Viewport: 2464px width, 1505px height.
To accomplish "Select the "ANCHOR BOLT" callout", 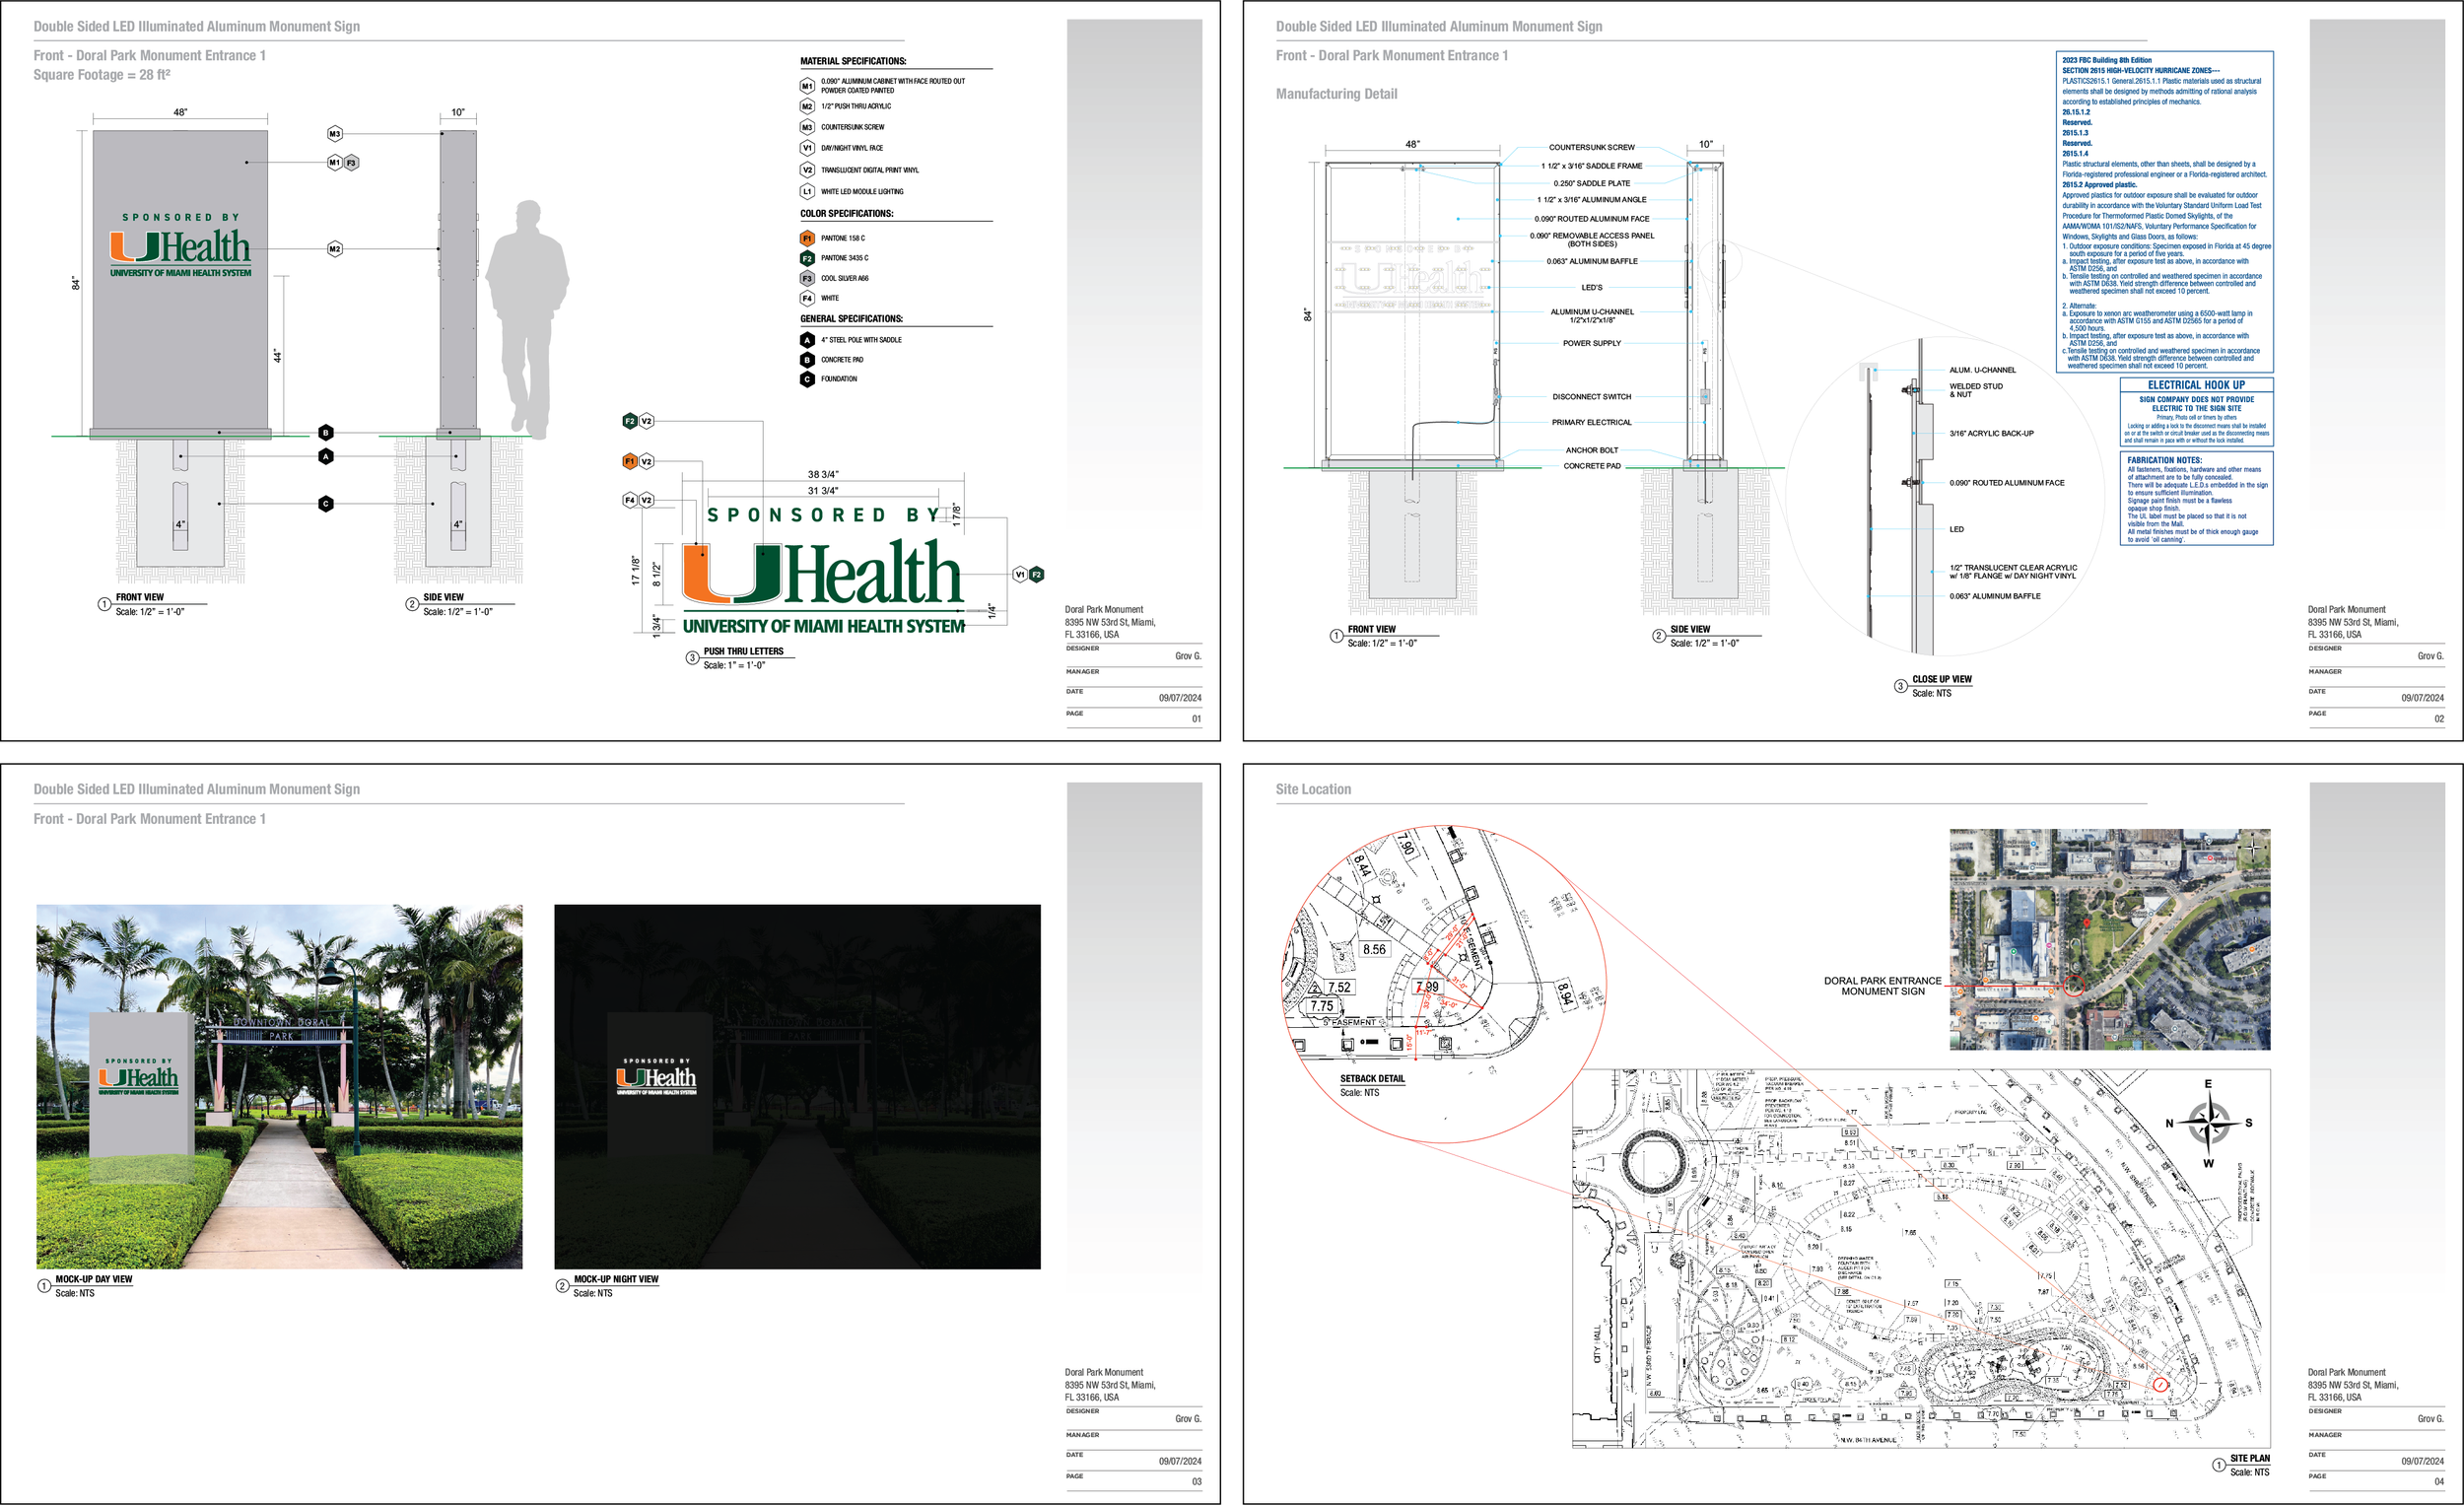I will coord(1592,450).
